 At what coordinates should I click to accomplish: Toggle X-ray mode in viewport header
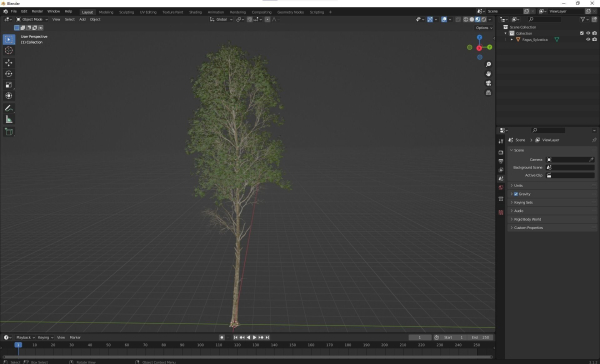458,19
